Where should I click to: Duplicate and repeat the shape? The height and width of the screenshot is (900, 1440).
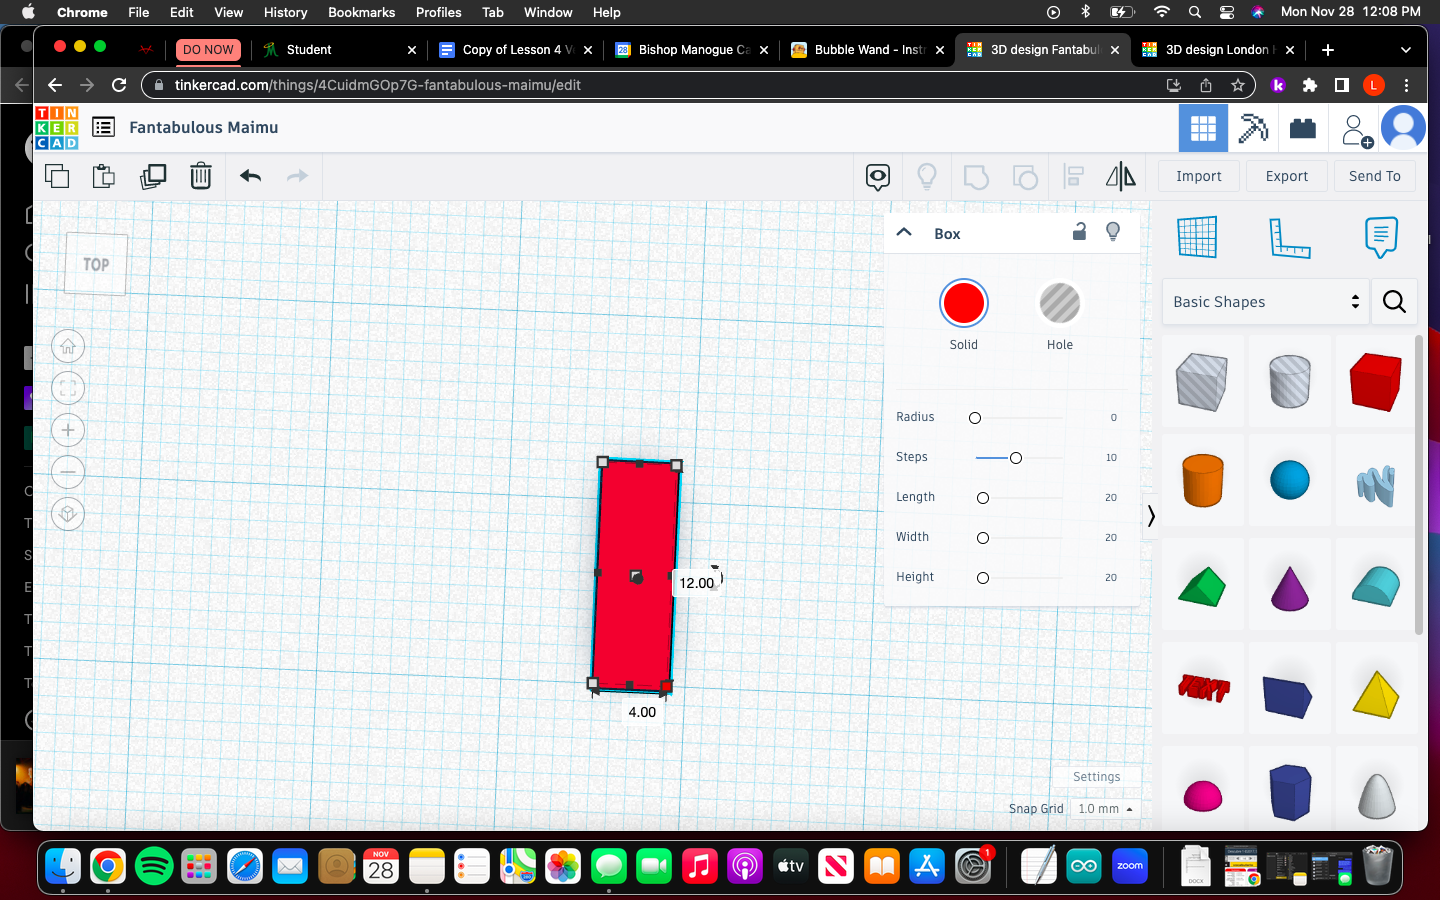(153, 176)
